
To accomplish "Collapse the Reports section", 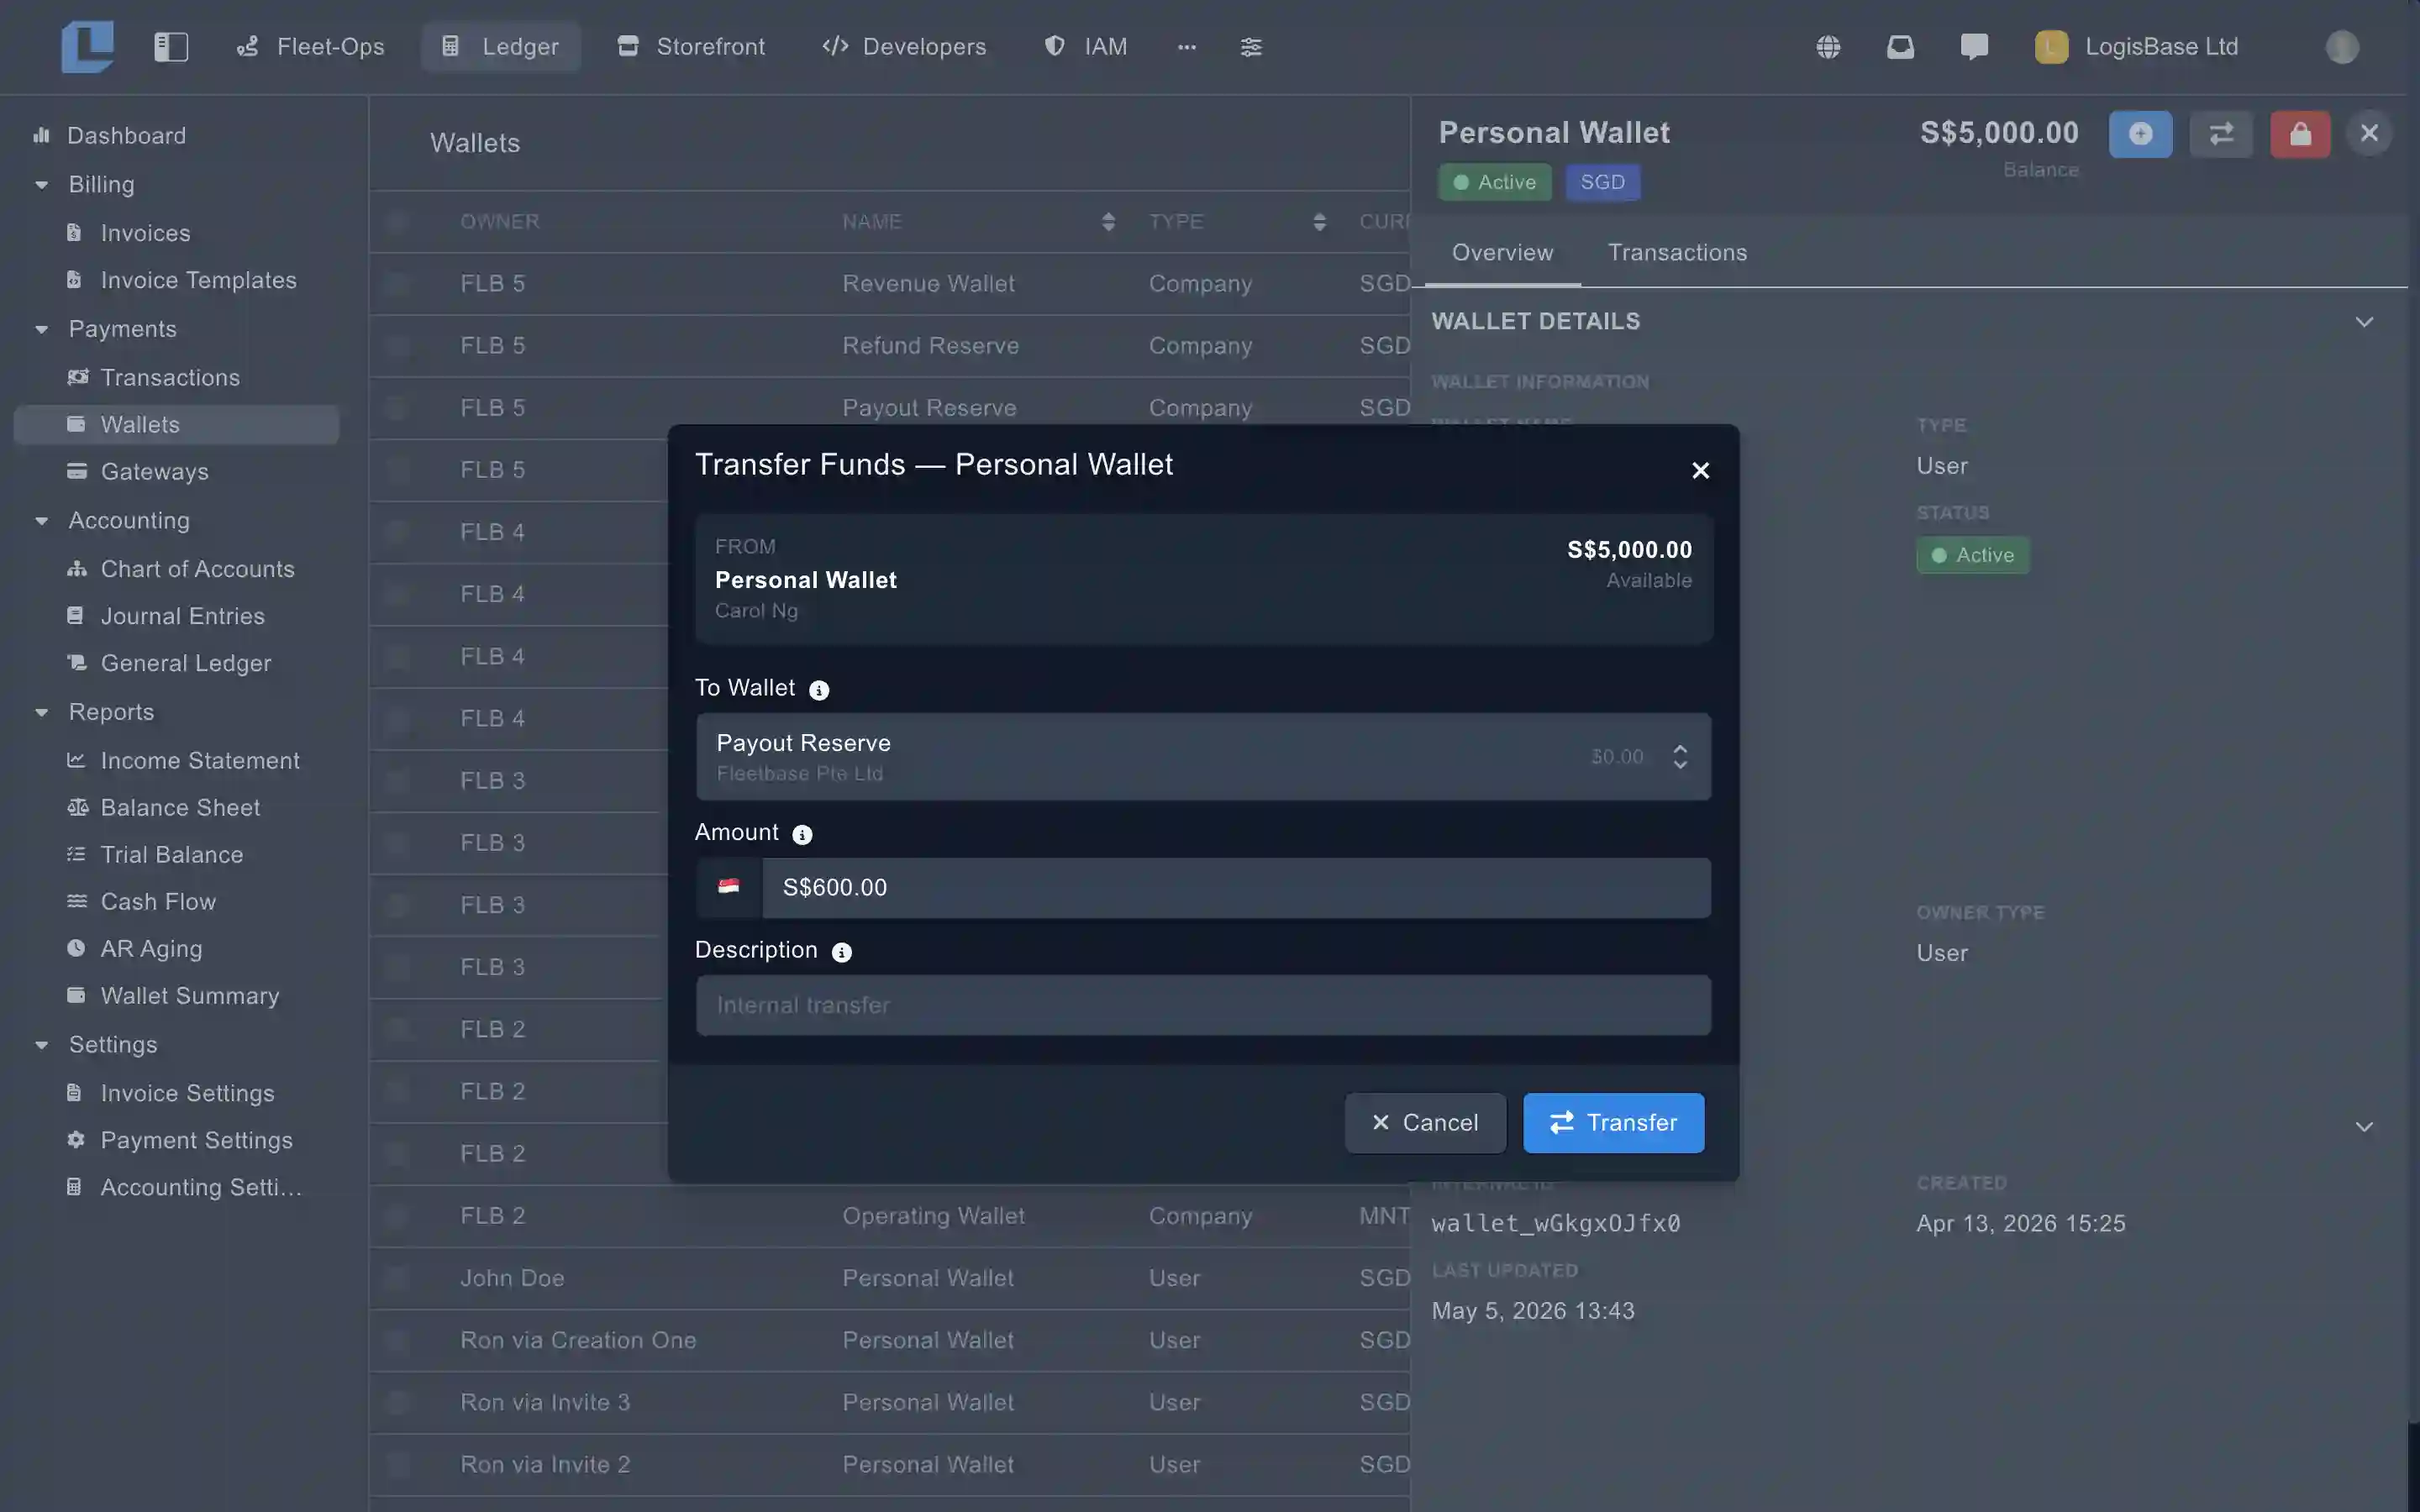I will pyautogui.click(x=41, y=713).
